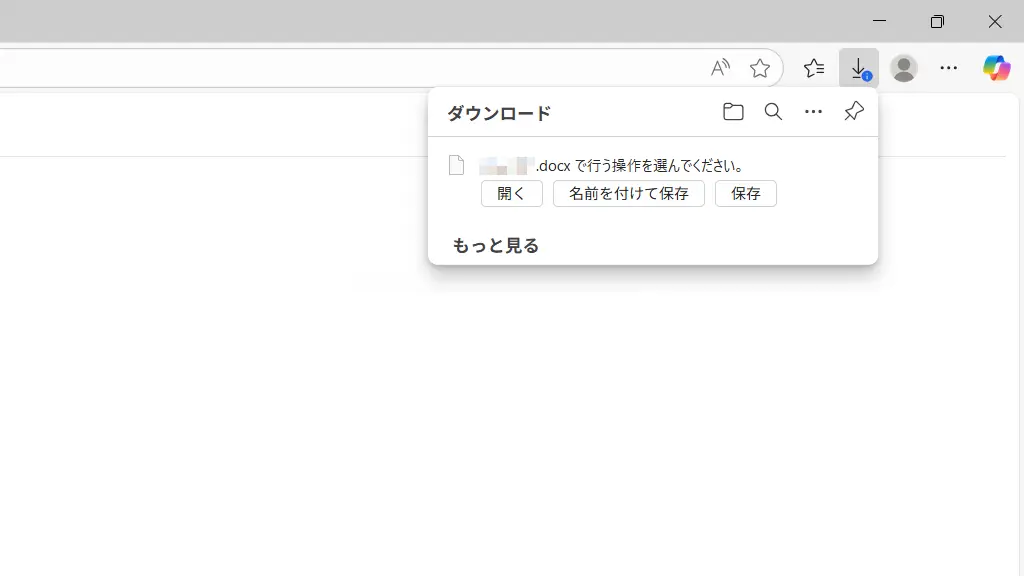Expand もっと見る in the Downloads panel
1024x576 pixels.
point(495,244)
